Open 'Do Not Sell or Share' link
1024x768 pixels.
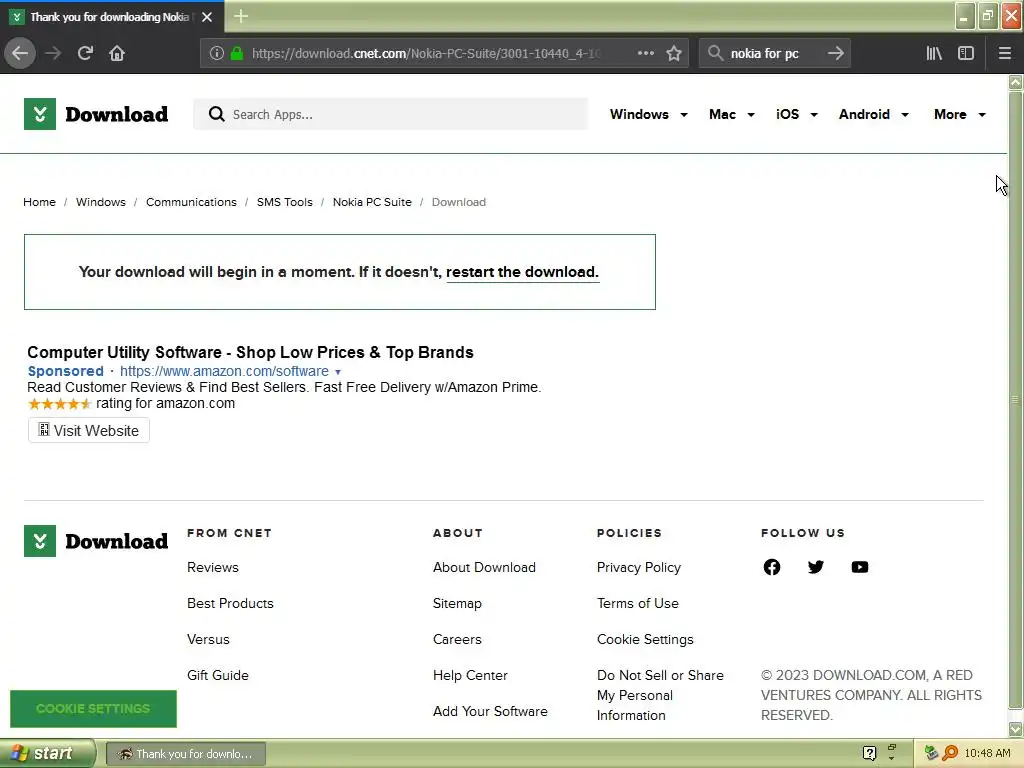[x=660, y=695]
